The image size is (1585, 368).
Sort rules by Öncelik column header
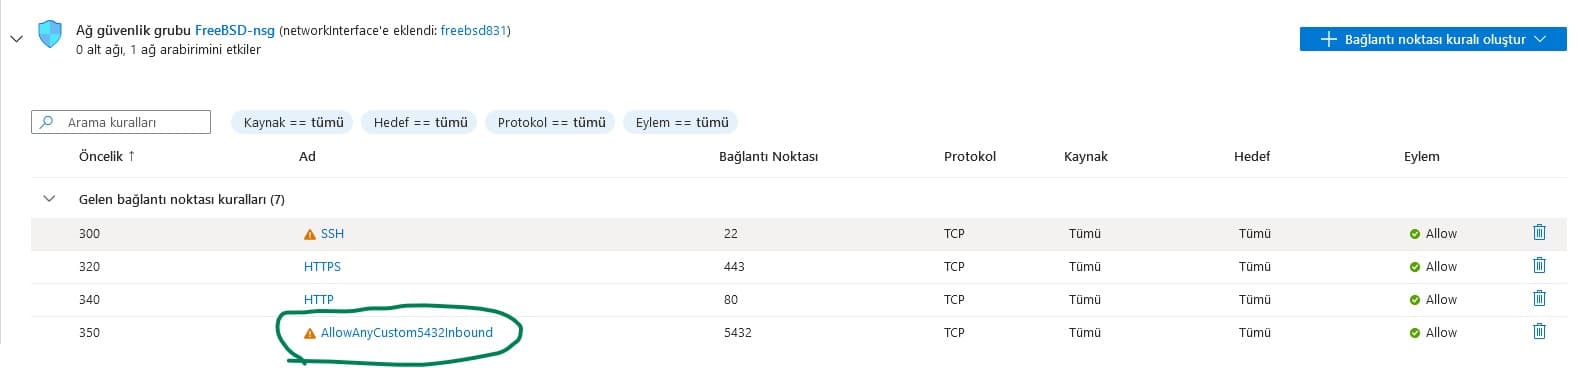[106, 156]
